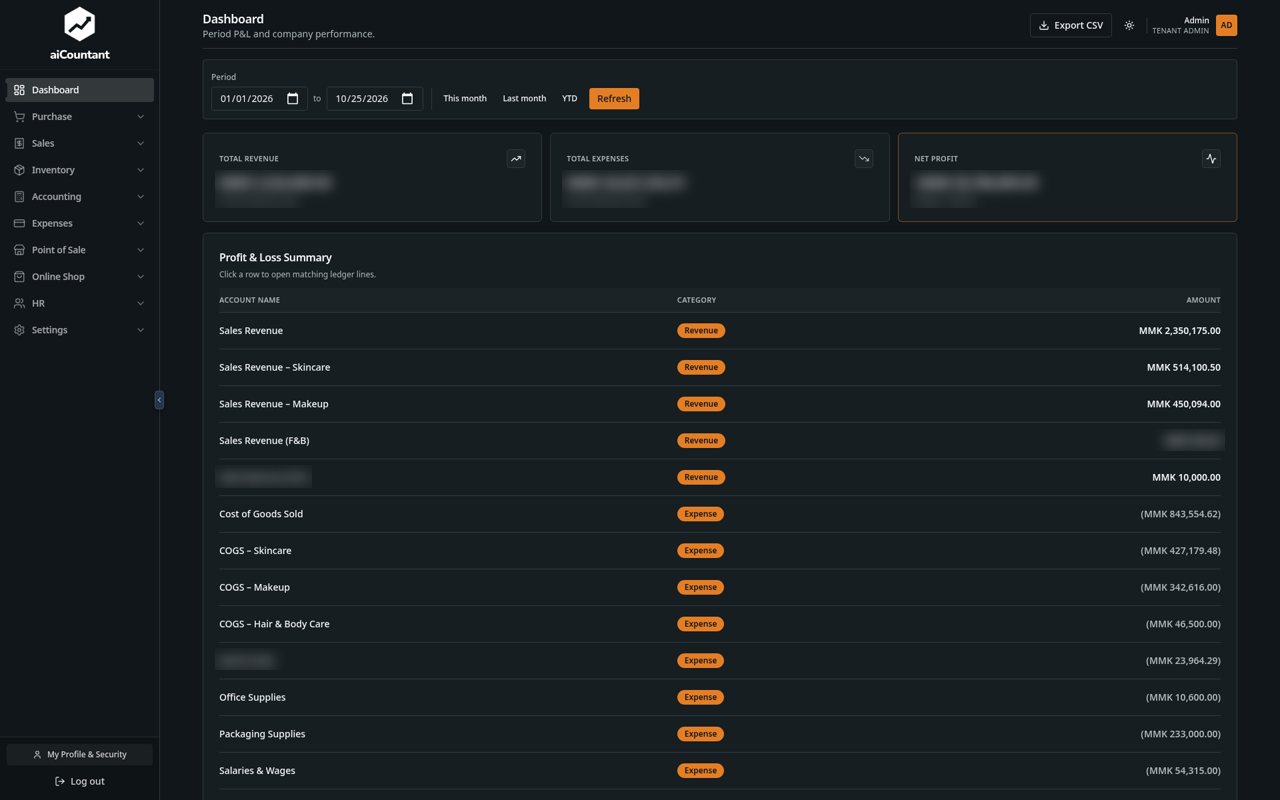
Task: Open the Sales Revenue – Makeup row
Action: point(720,404)
